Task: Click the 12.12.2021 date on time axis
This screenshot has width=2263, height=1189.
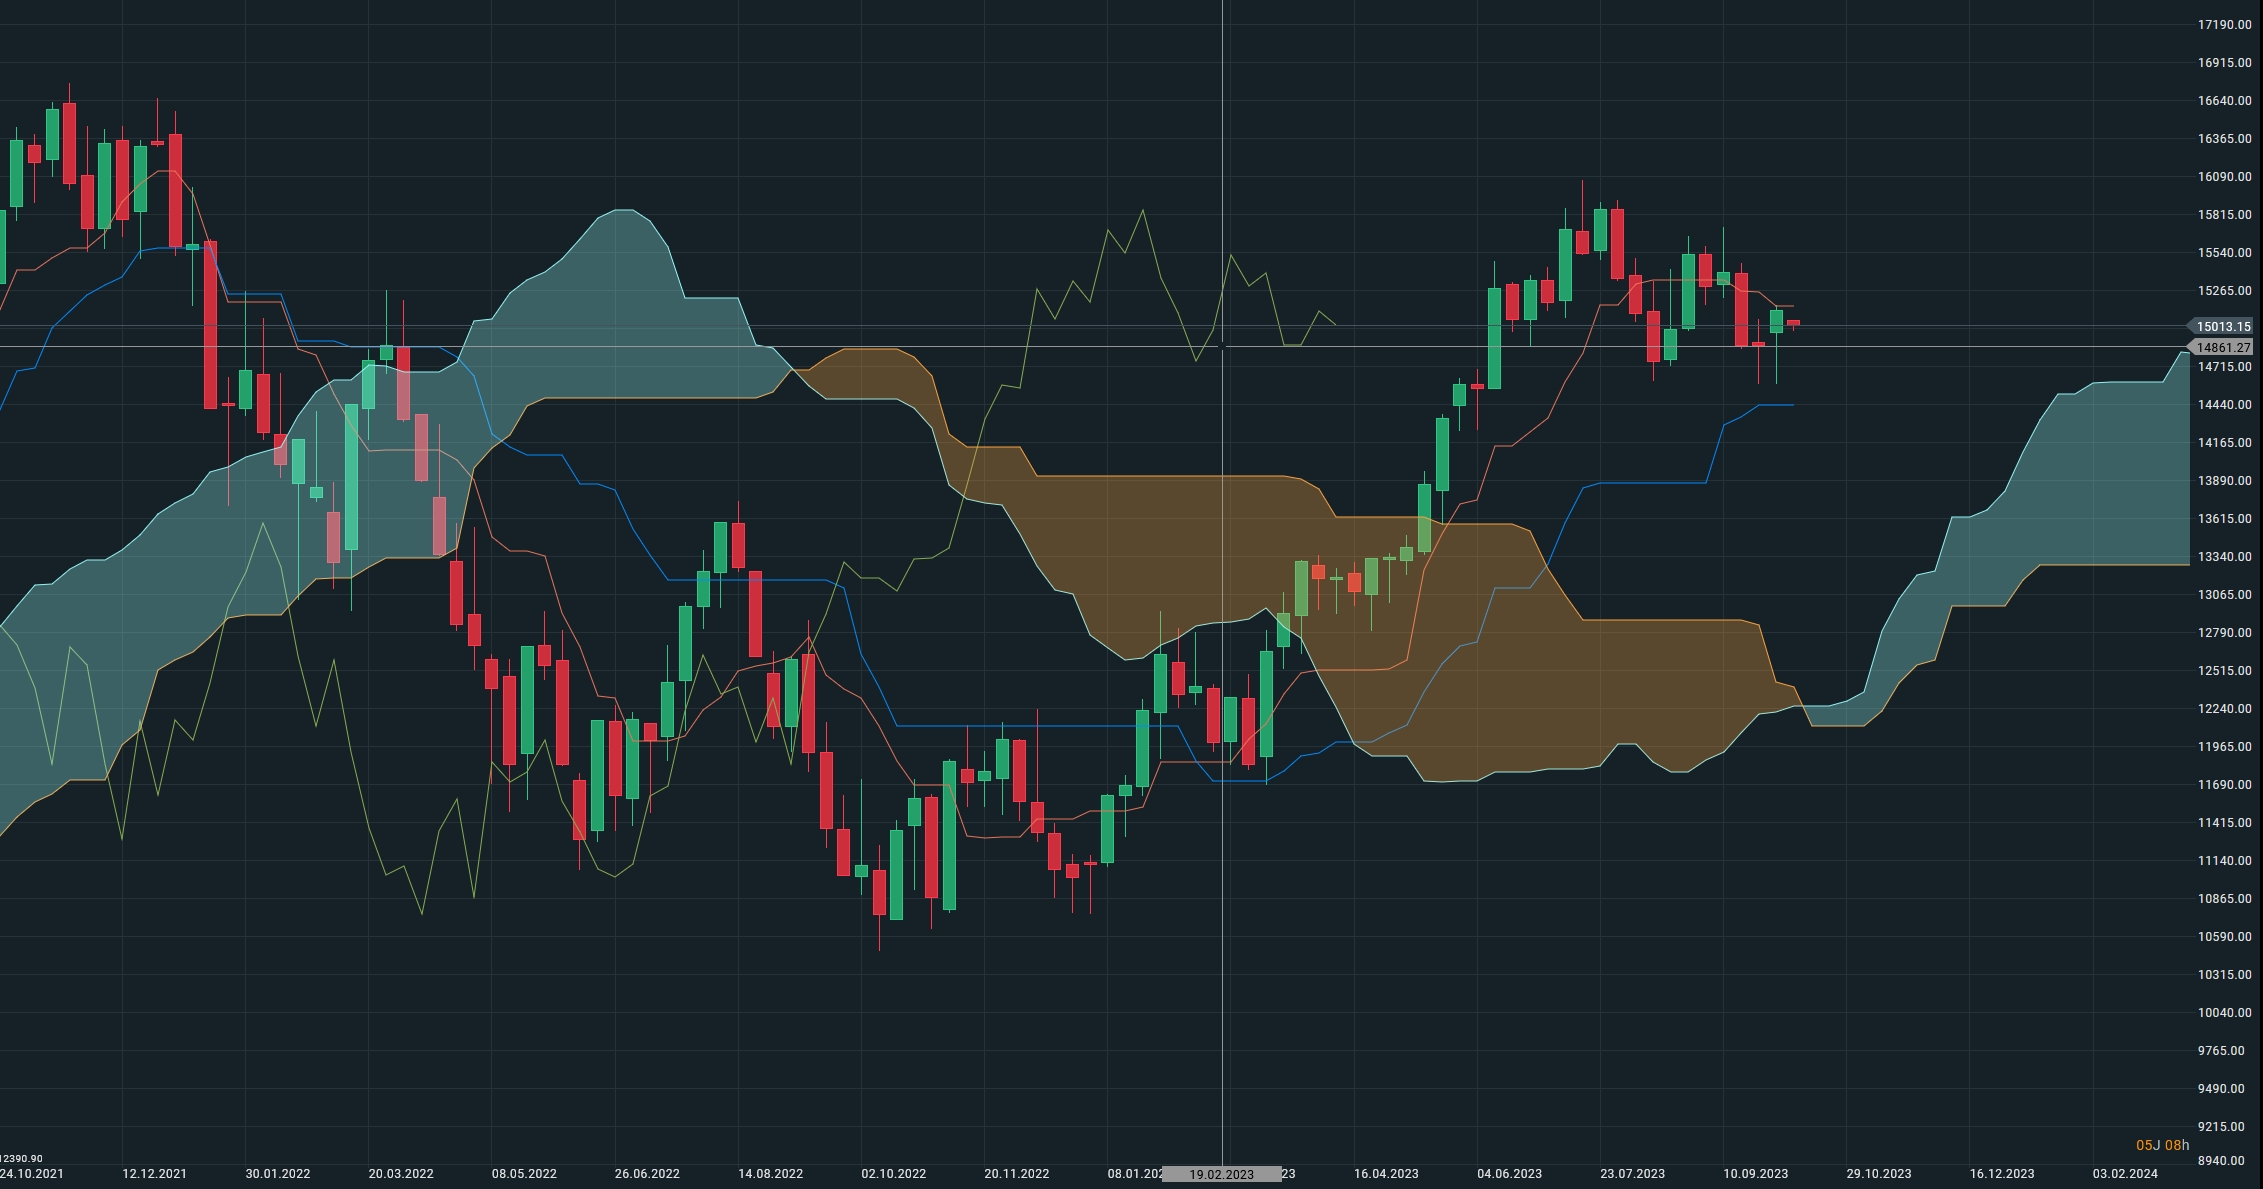Action: point(154,1174)
